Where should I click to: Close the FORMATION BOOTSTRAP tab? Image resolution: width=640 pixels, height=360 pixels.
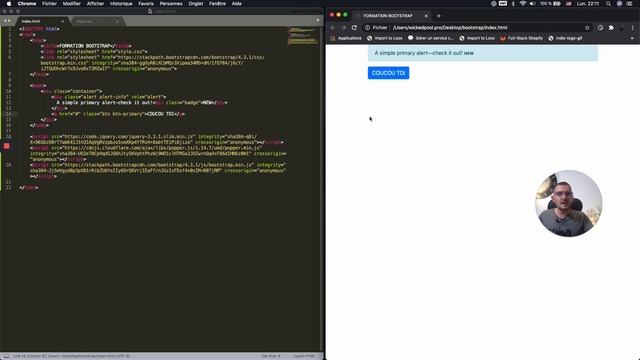[x=426, y=16]
